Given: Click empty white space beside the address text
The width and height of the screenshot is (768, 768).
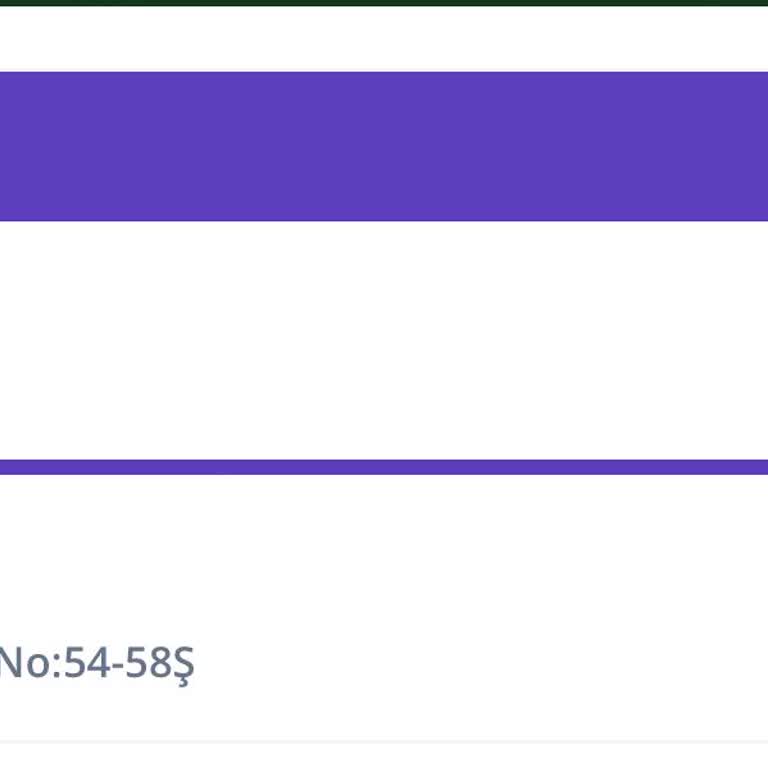Looking at the screenshot, I should (480, 663).
